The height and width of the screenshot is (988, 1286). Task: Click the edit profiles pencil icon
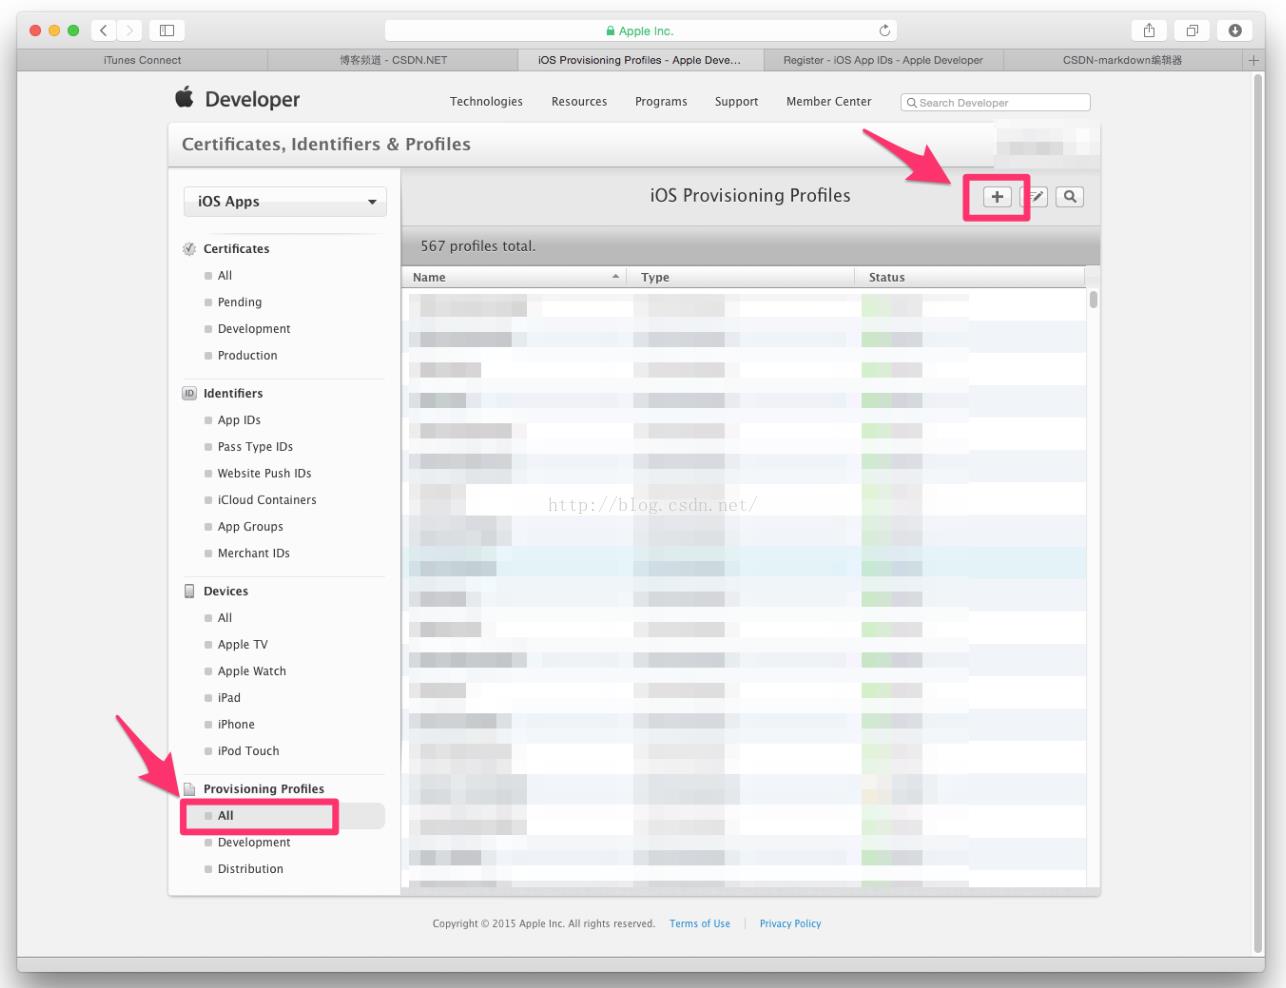coord(1034,197)
